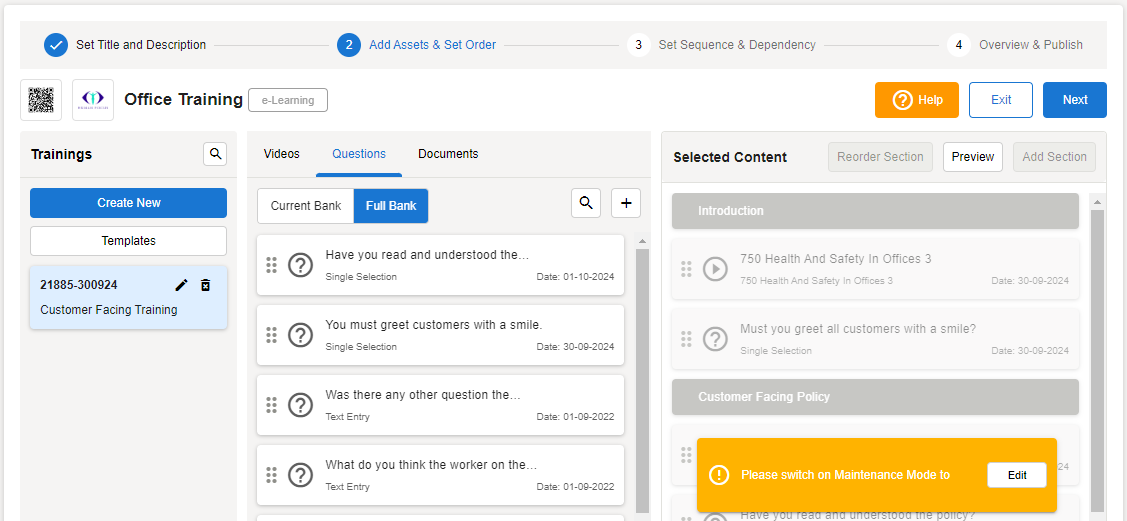Click play icon of 750 Health And Safety video
This screenshot has height=521, width=1127.
coord(715,269)
